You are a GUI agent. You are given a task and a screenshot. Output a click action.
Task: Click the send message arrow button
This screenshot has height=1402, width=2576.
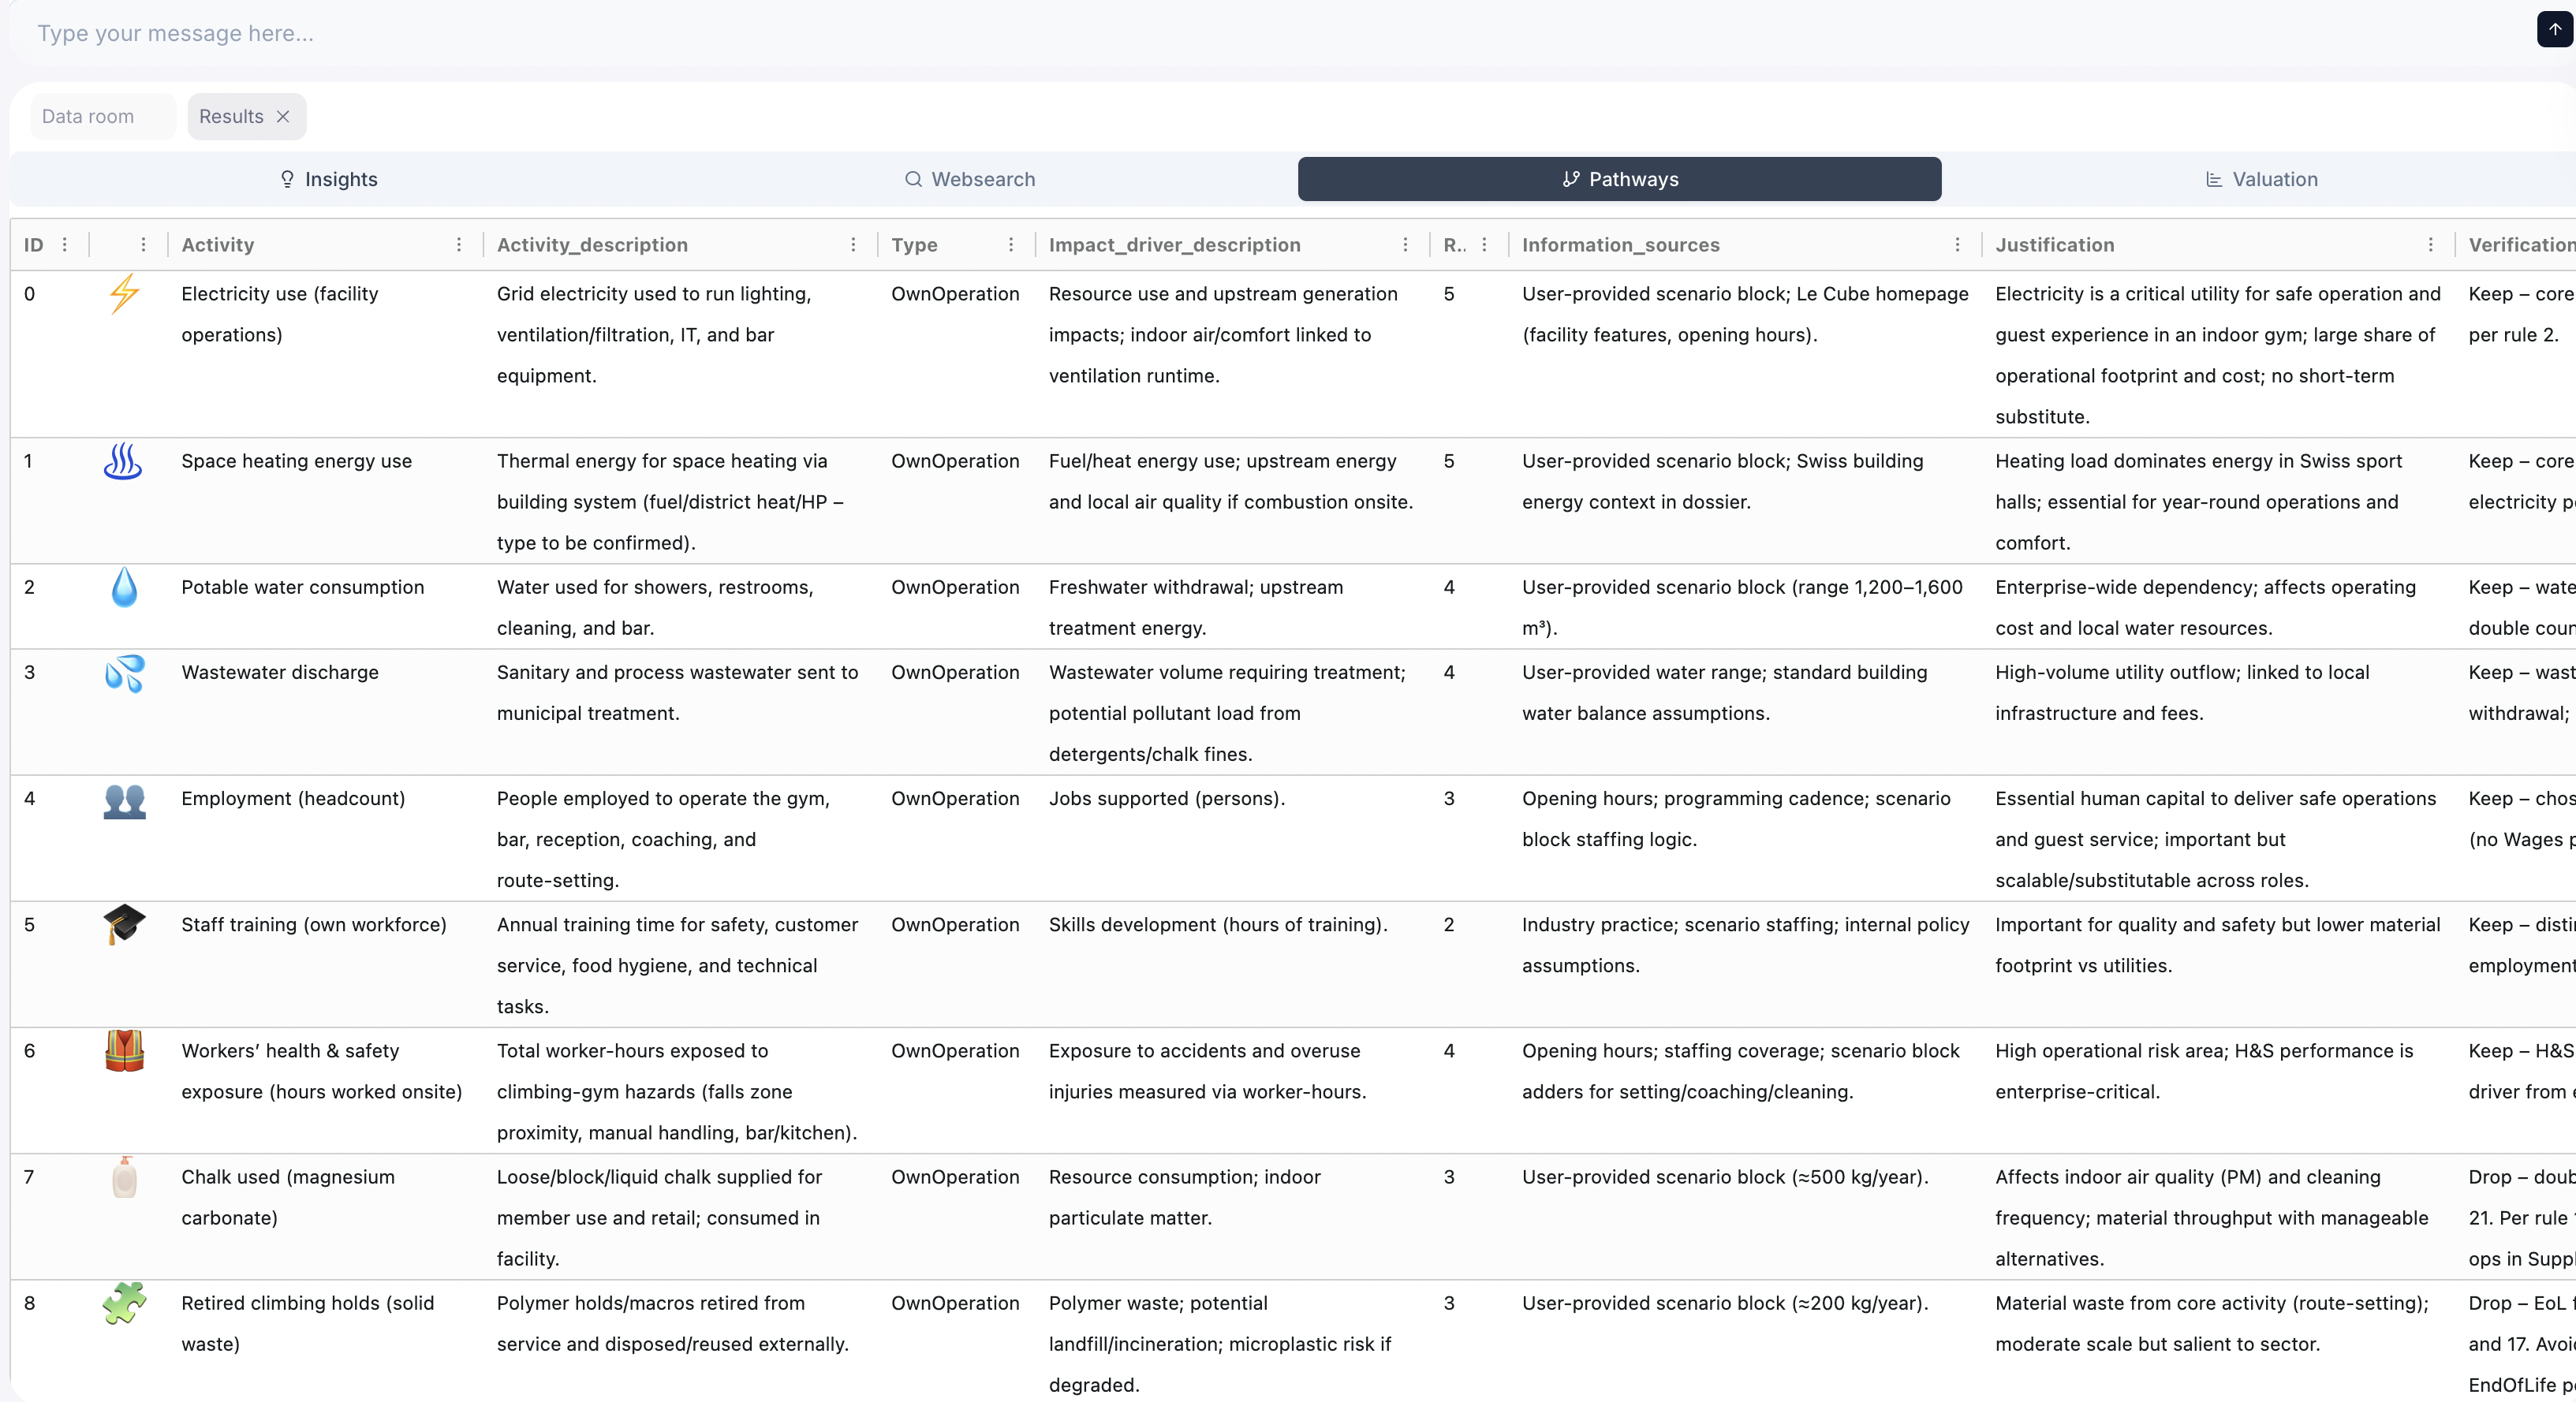(x=2554, y=30)
